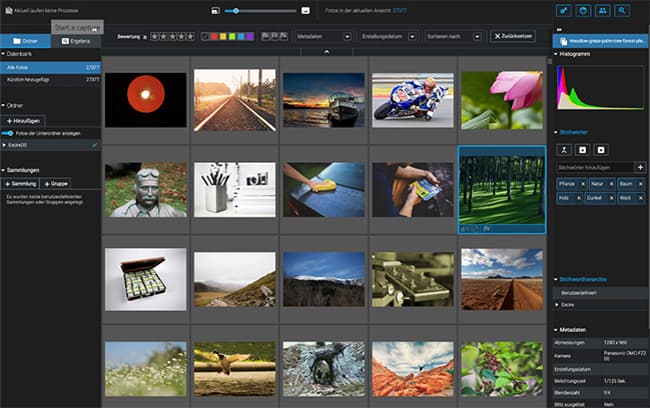Filter by yellow color label
650x408 pixels.
point(223,36)
